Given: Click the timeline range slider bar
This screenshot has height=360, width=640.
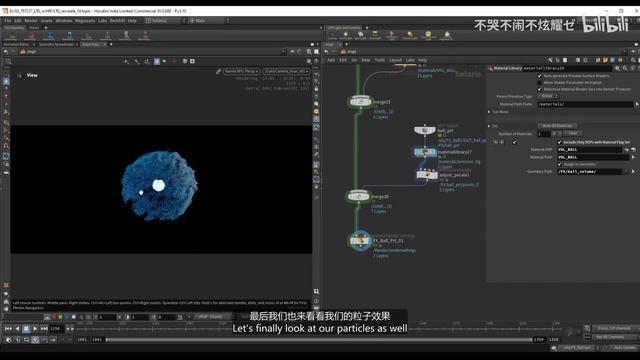Looking at the screenshot, I should [319, 340].
